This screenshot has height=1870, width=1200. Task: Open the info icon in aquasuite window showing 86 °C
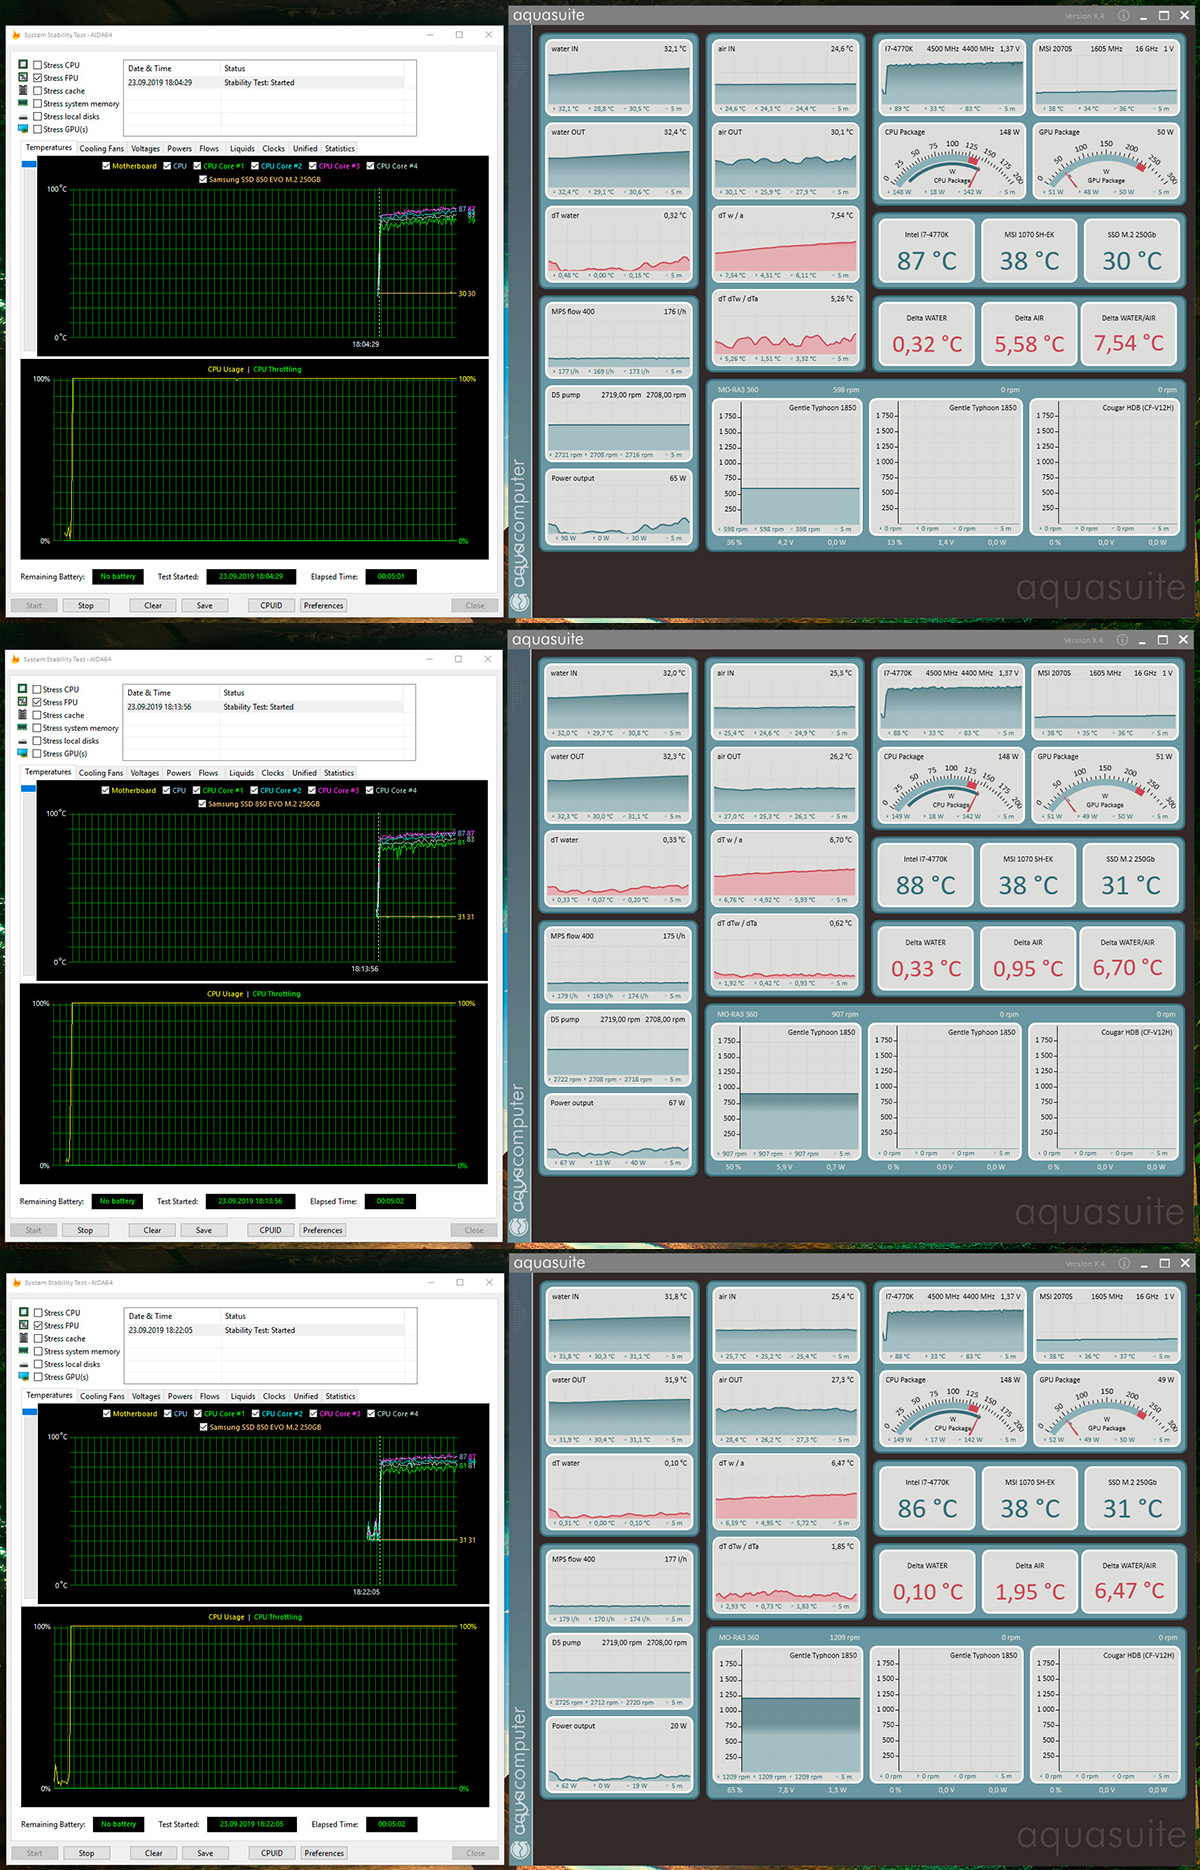pos(1123,1263)
